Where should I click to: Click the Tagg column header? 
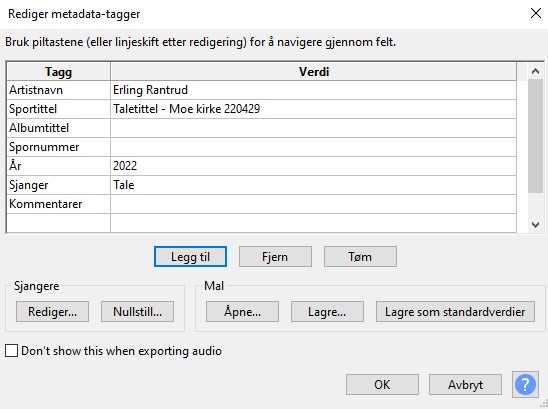pos(58,72)
